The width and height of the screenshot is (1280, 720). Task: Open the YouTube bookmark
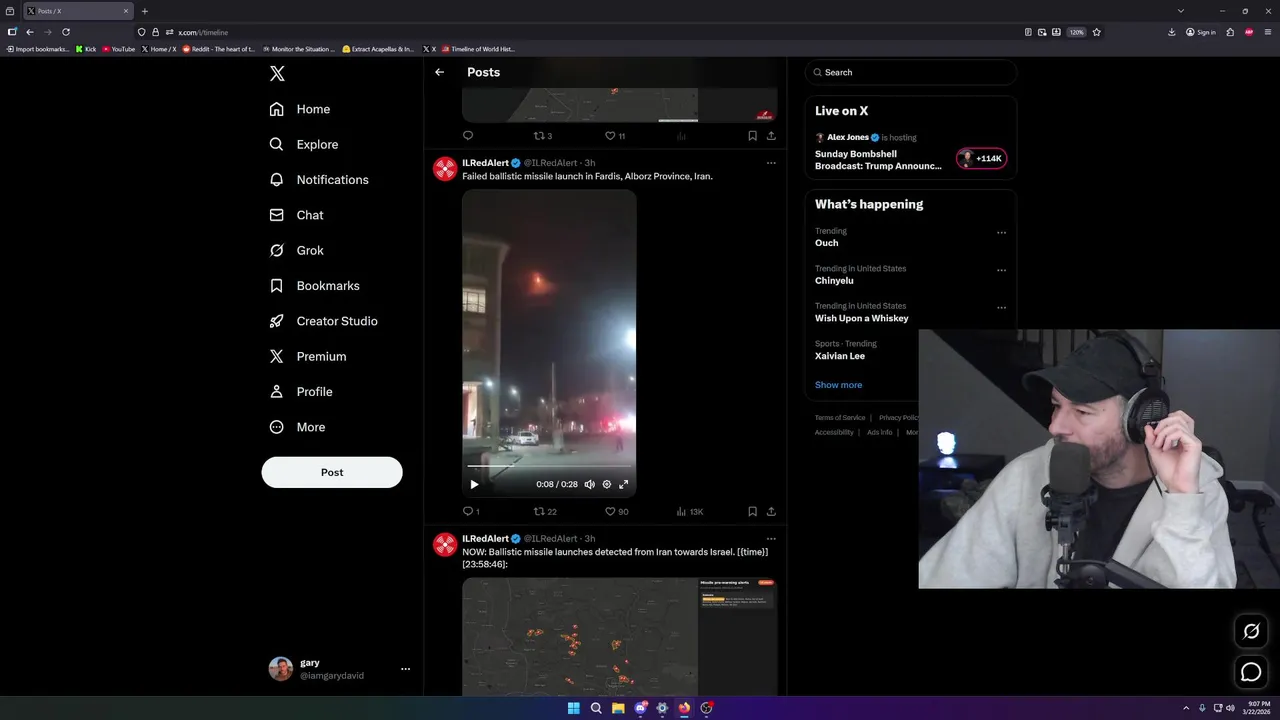click(x=118, y=49)
